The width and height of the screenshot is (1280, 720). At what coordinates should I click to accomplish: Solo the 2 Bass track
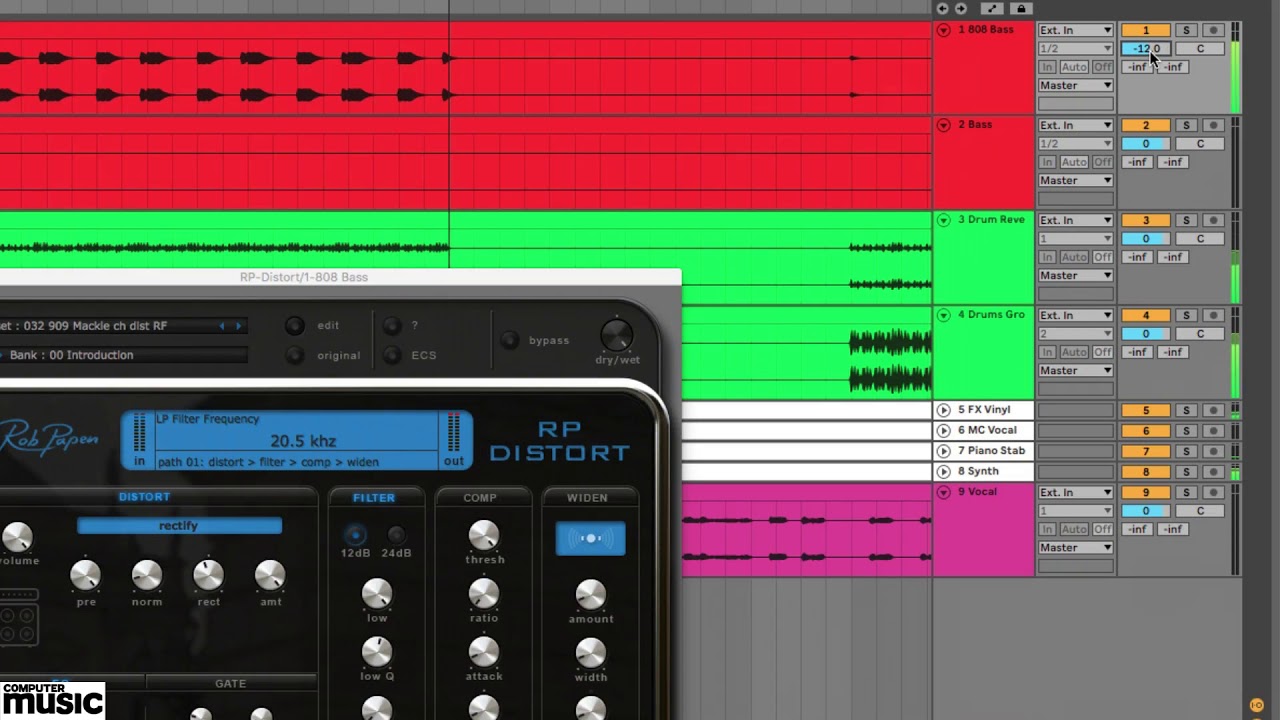pos(1186,125)
